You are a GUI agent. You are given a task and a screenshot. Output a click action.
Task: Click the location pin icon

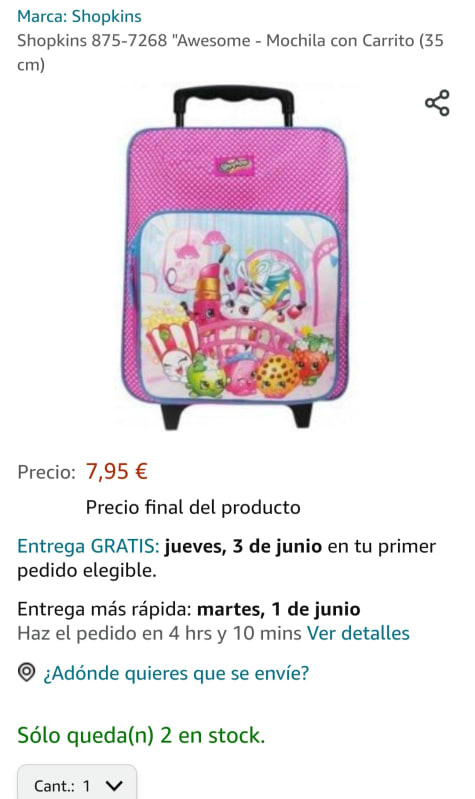27,673
